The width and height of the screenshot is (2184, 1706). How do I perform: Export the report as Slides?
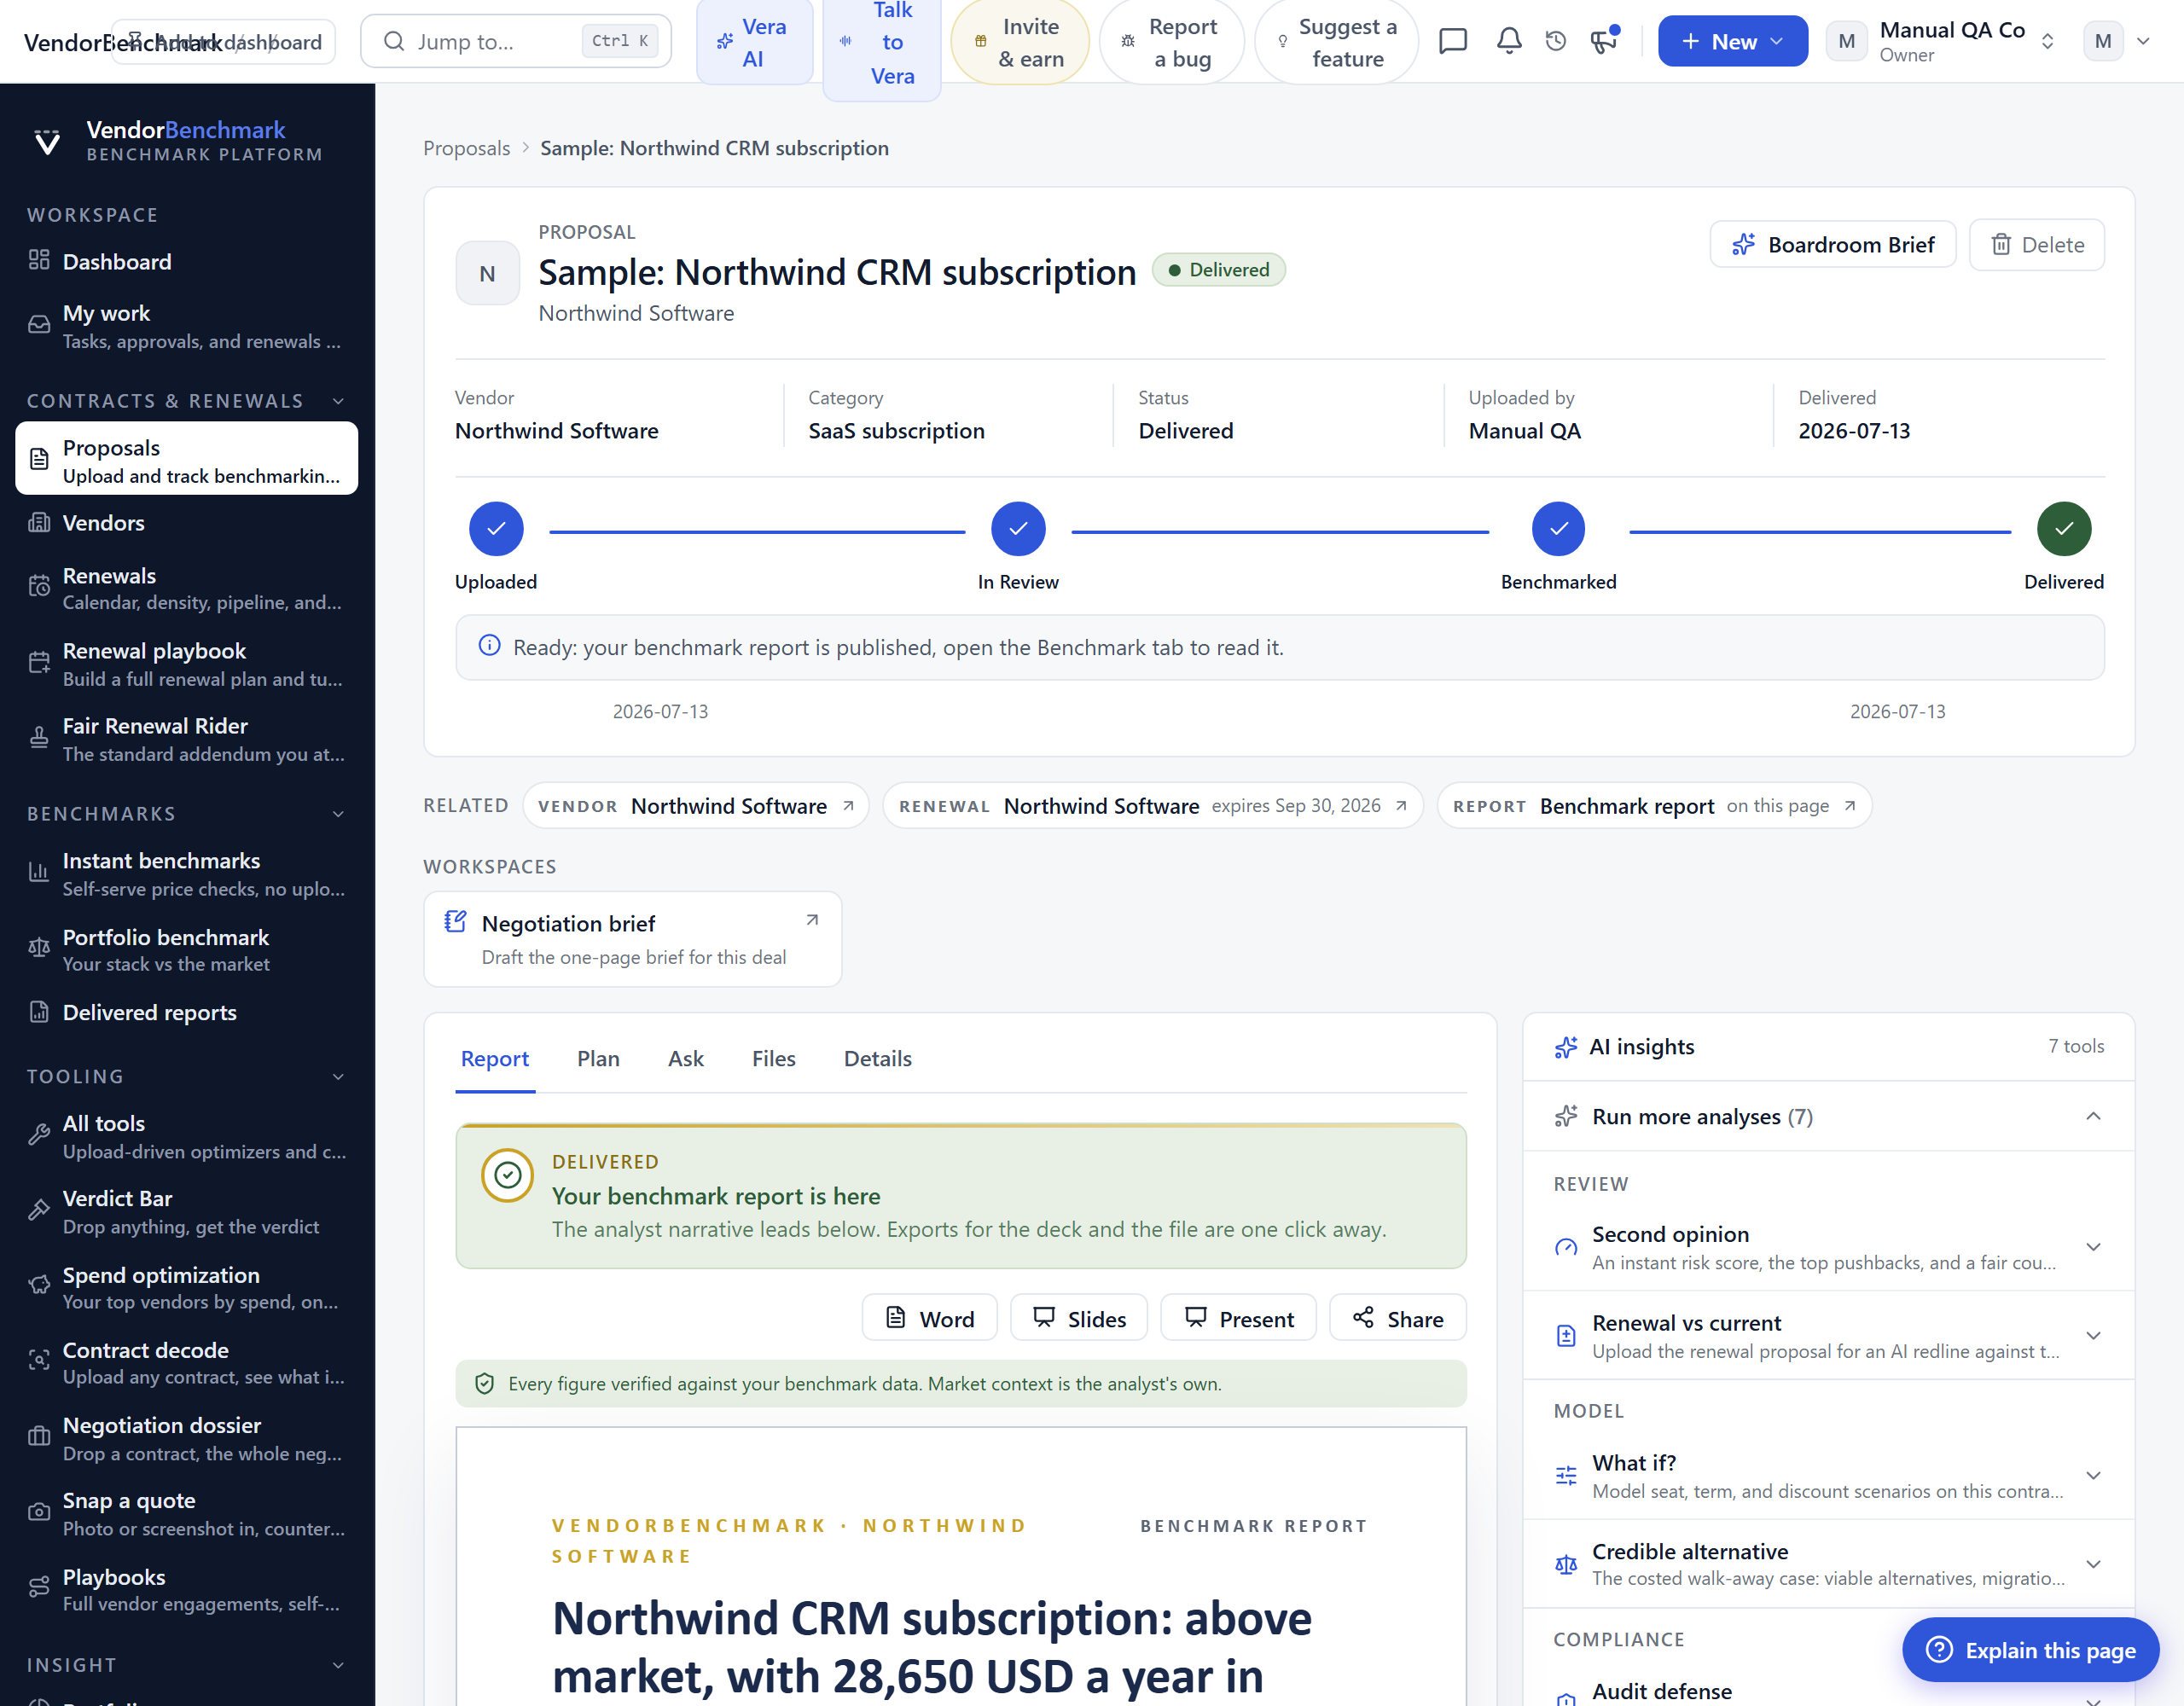(x=1078, y=1318)
